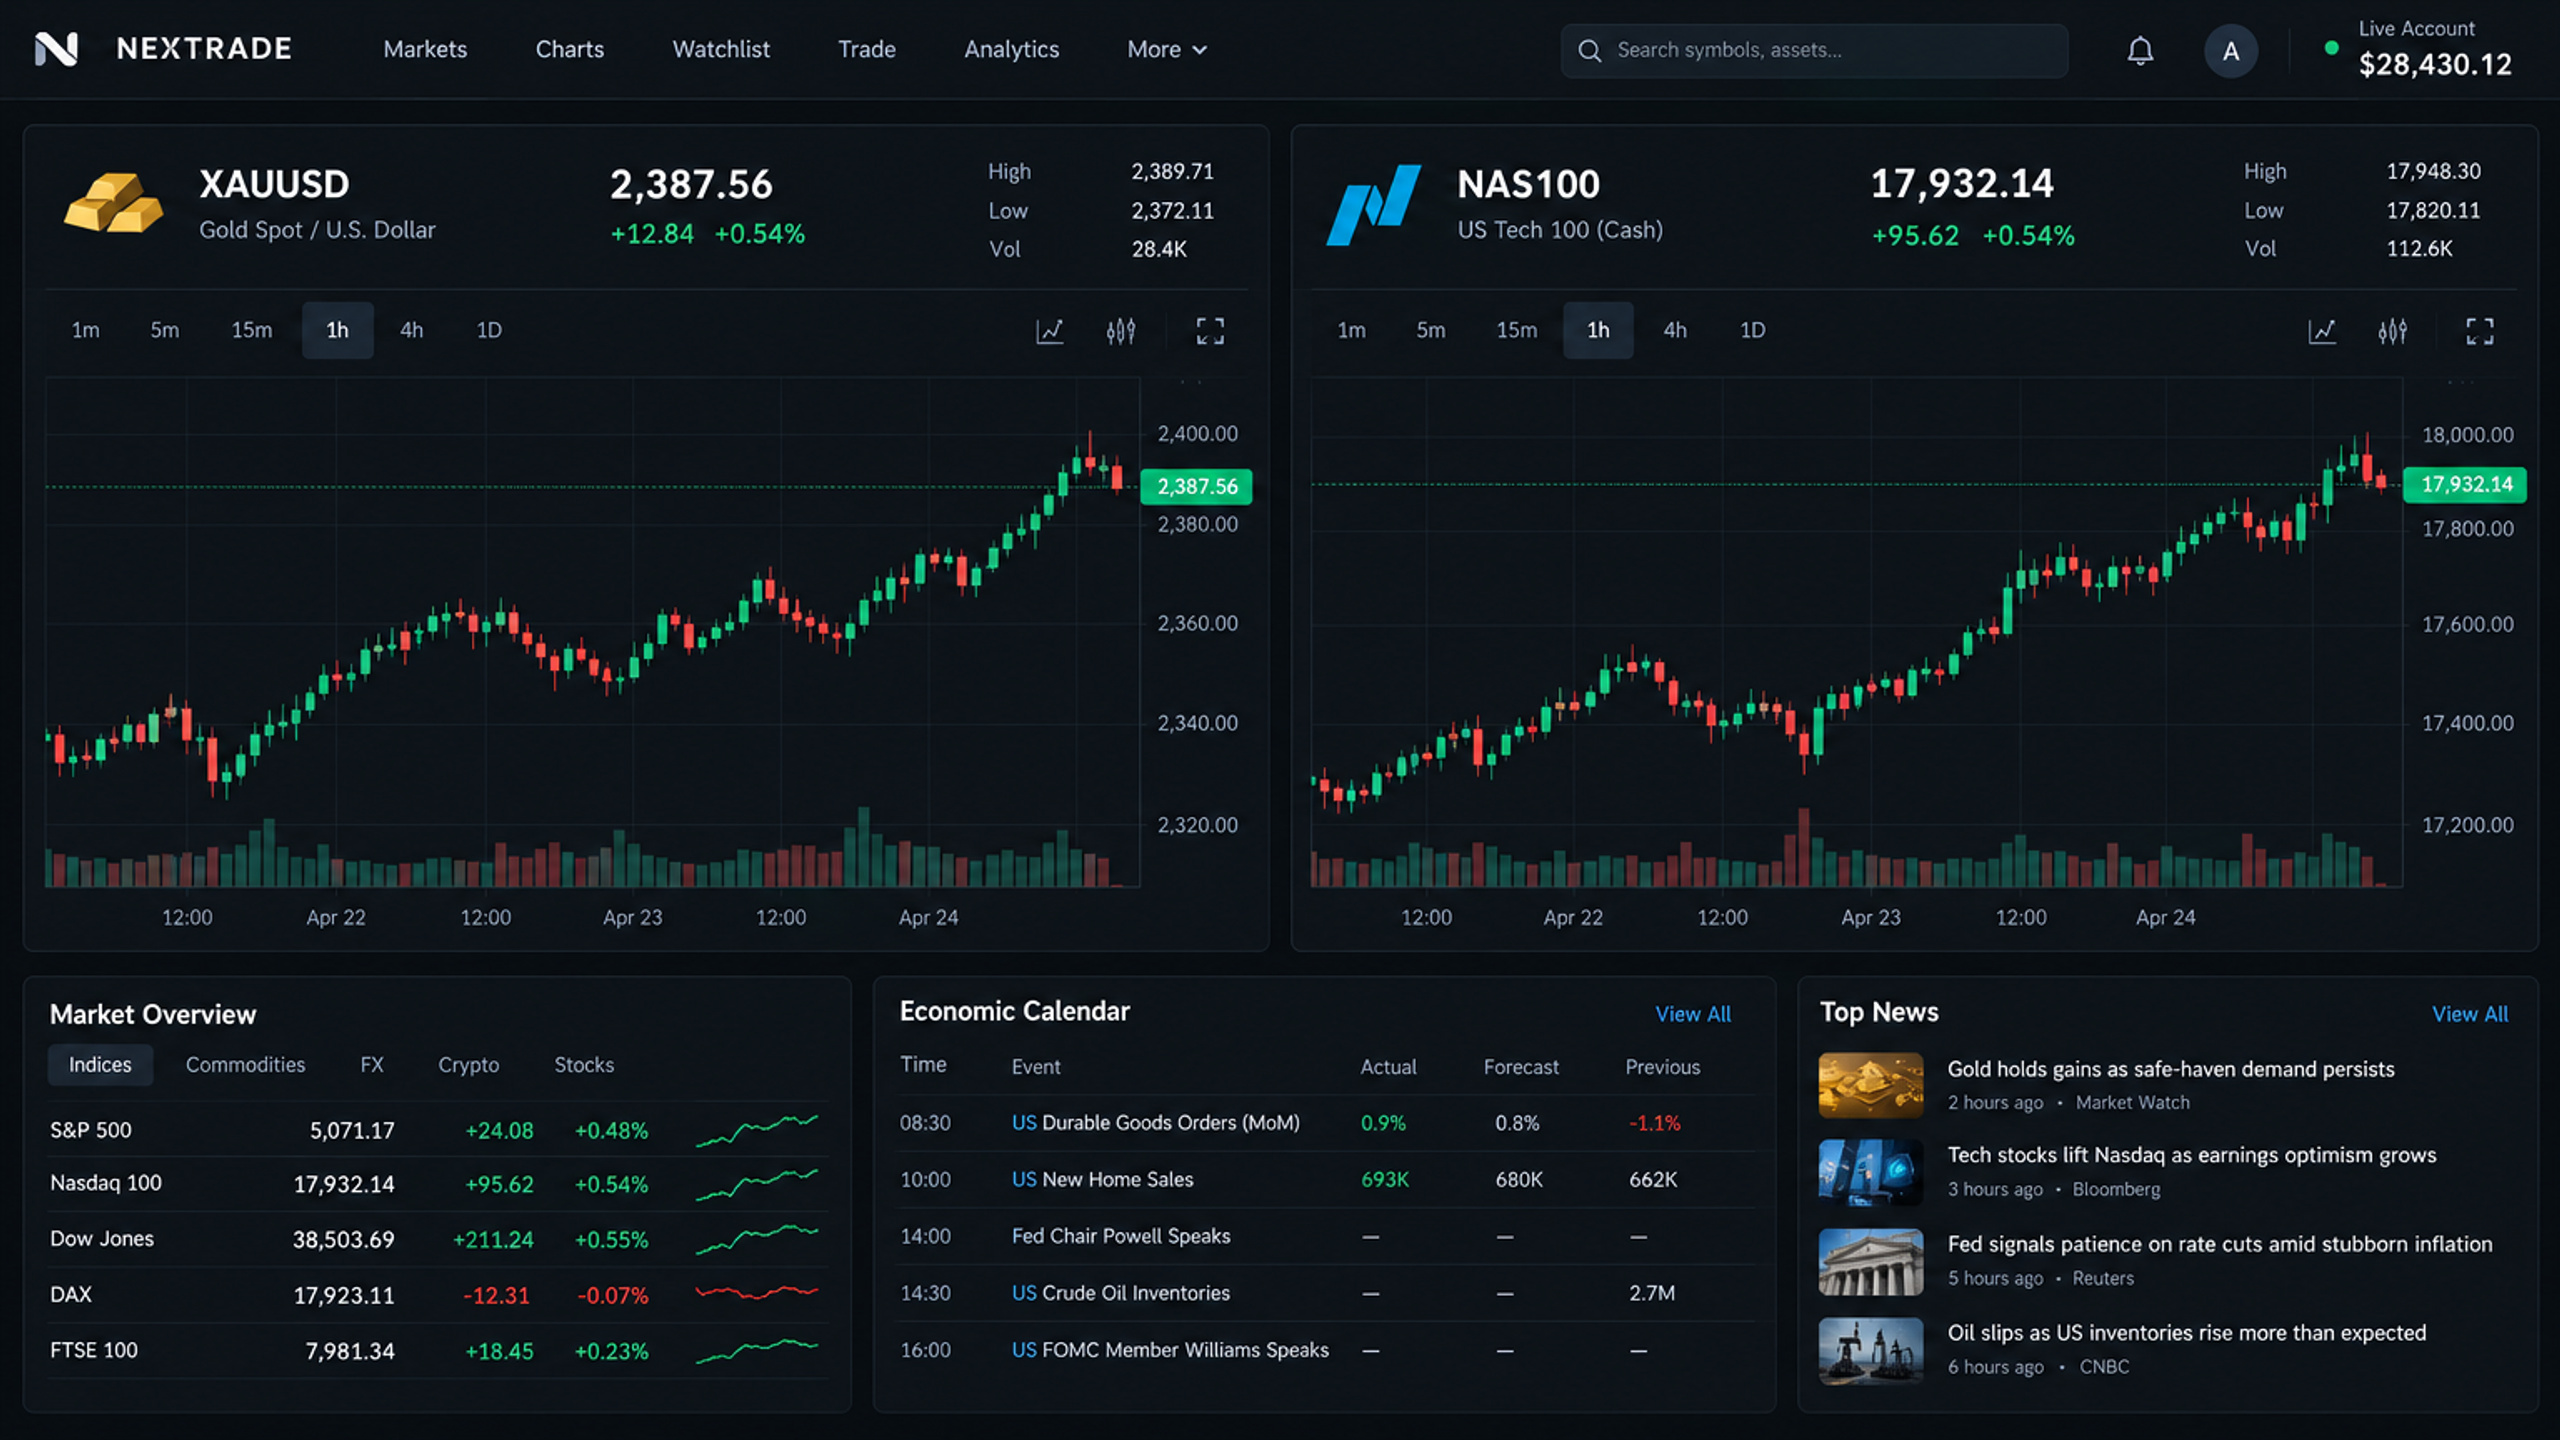Switch to FX tab in Market Overview
Image resolution: width=2560 pixels, height=1440 pixels.
coord(371,1065)
